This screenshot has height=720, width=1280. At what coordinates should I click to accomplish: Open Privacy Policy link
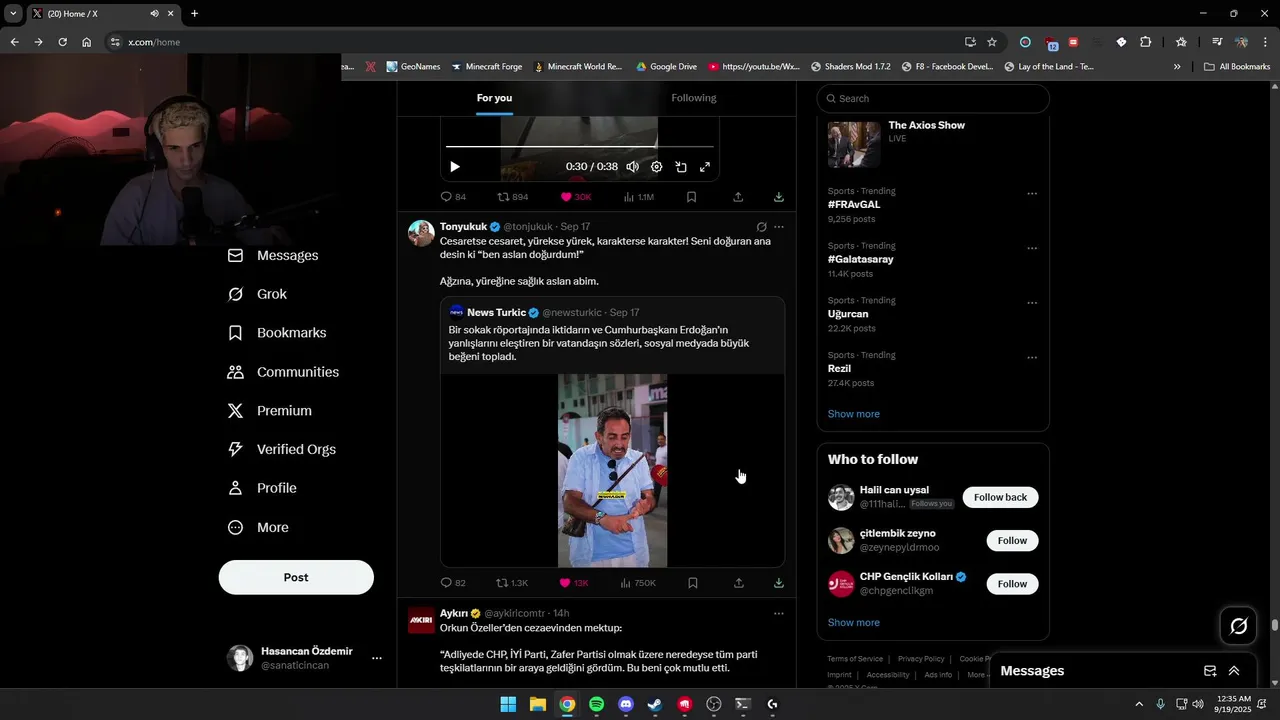point(921,659)
